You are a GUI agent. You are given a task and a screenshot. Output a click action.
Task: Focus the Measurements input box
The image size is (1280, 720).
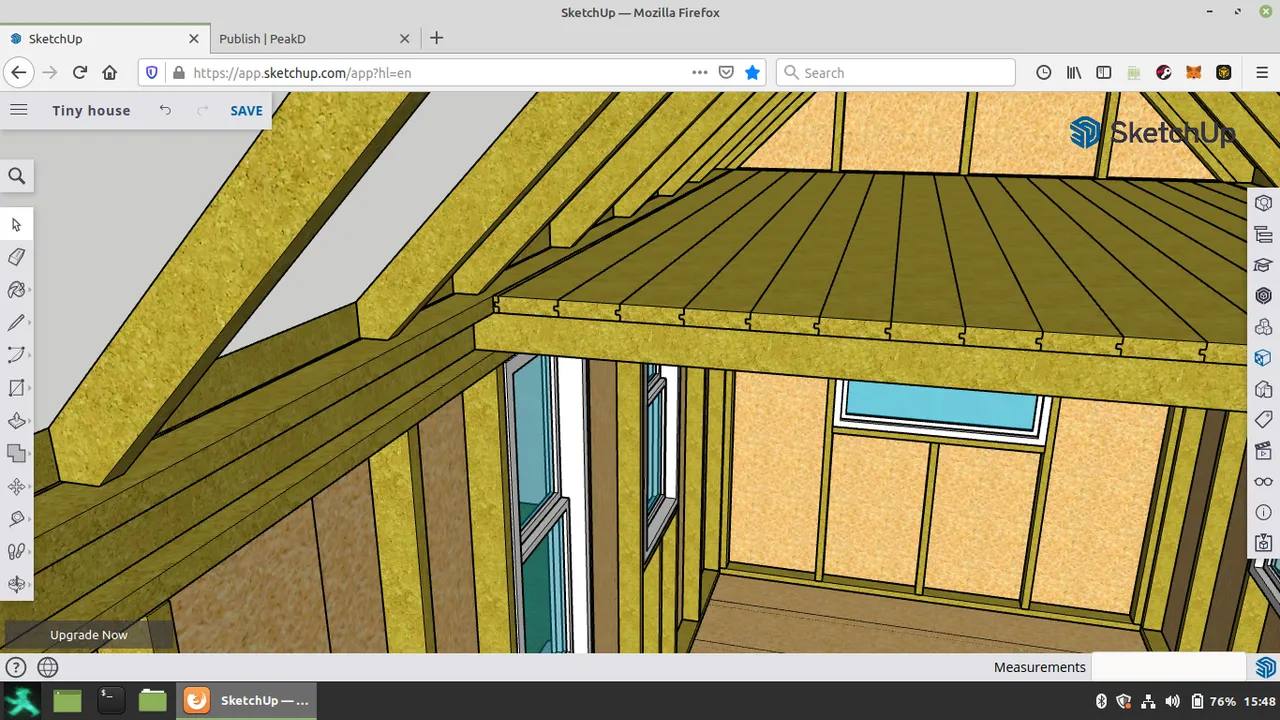pos(1170,667)
